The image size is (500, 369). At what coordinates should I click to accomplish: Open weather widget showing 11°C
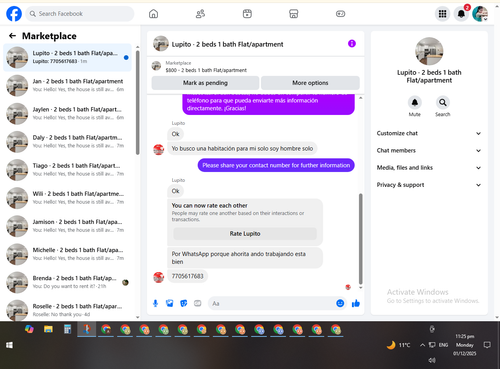click(398, 345)
